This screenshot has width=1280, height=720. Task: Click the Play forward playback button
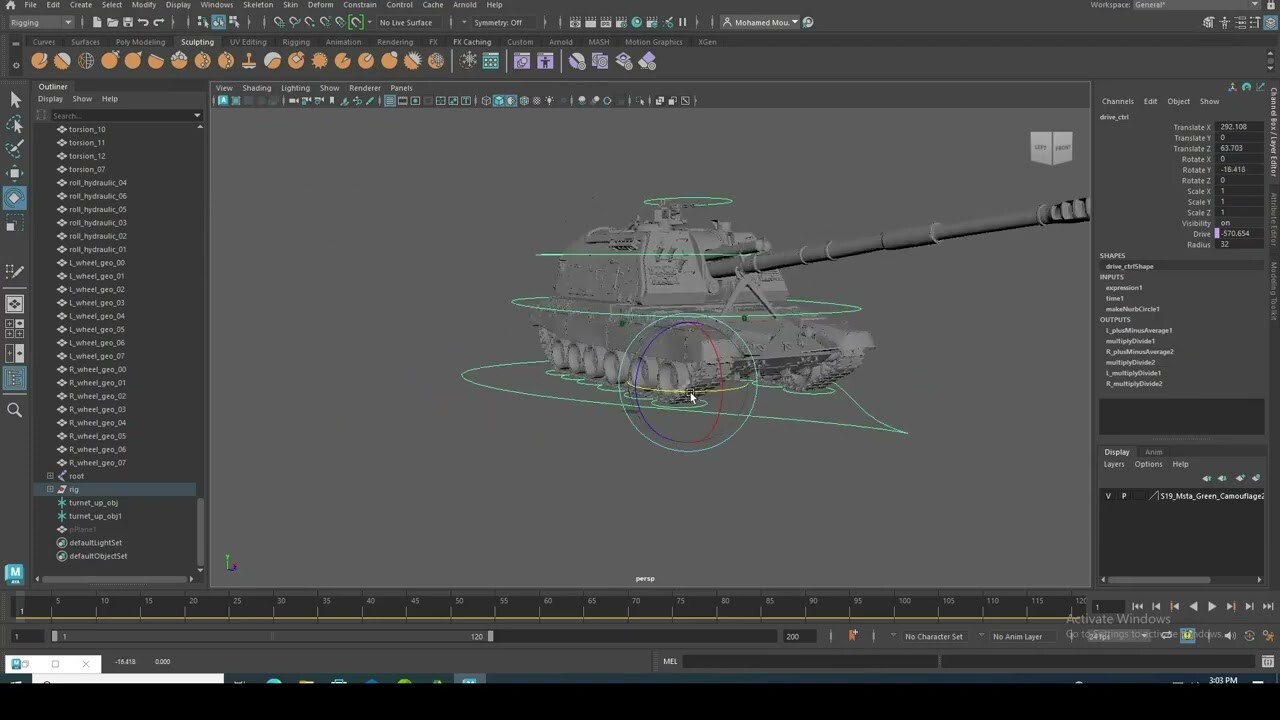coord(1212,606)
